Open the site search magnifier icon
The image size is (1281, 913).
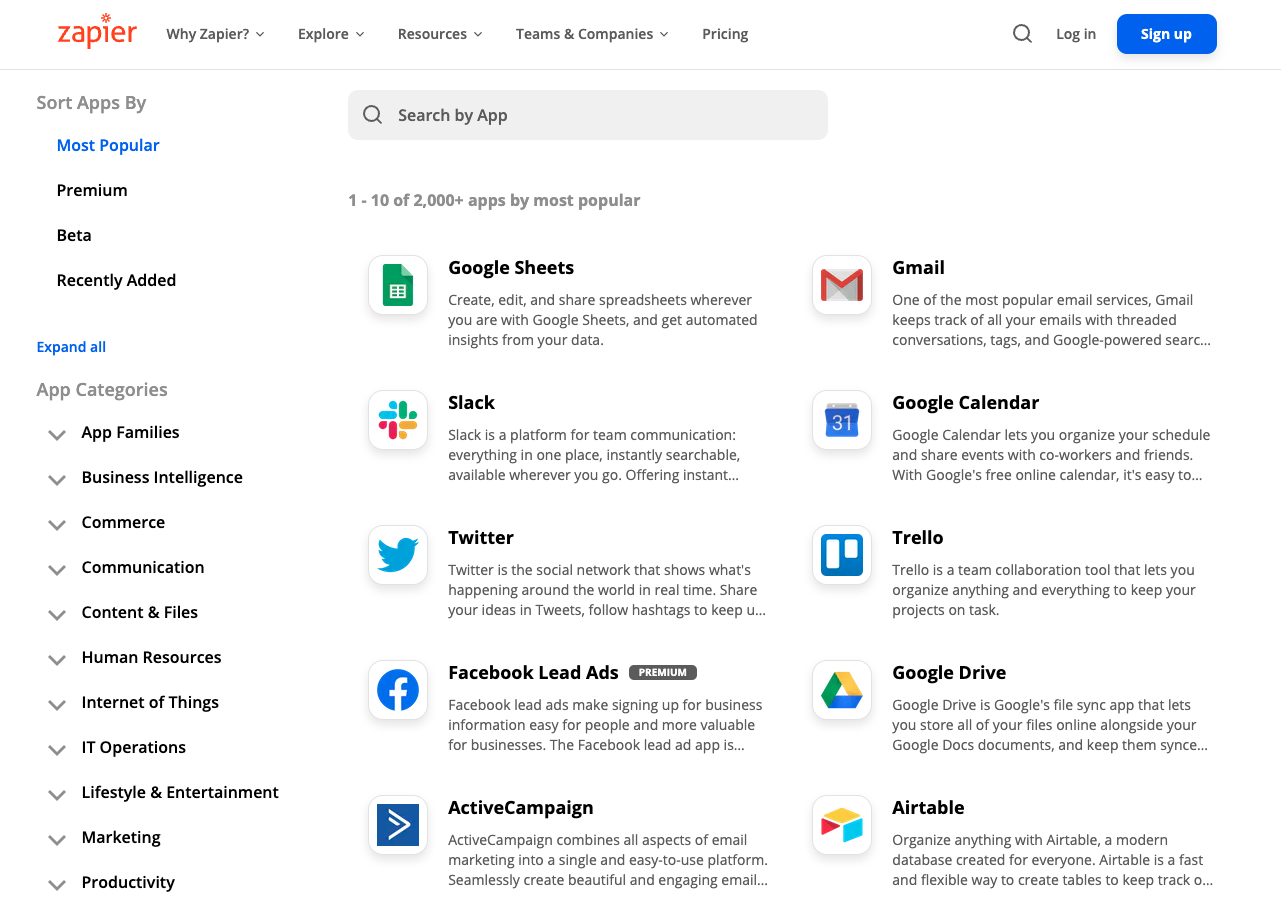point(1022,34)
